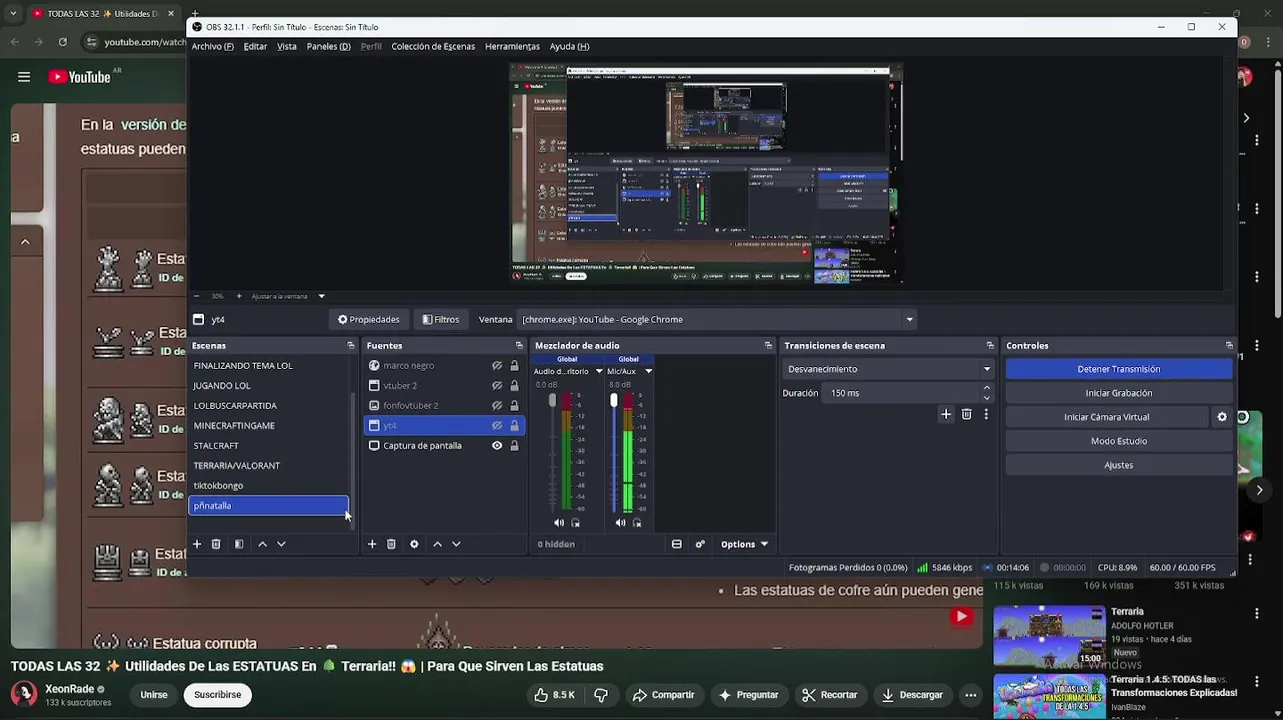The height and width of the screenshot is (720, 1283).
Task: Add a new scene with the plus icon
Action: click(197, 544)
